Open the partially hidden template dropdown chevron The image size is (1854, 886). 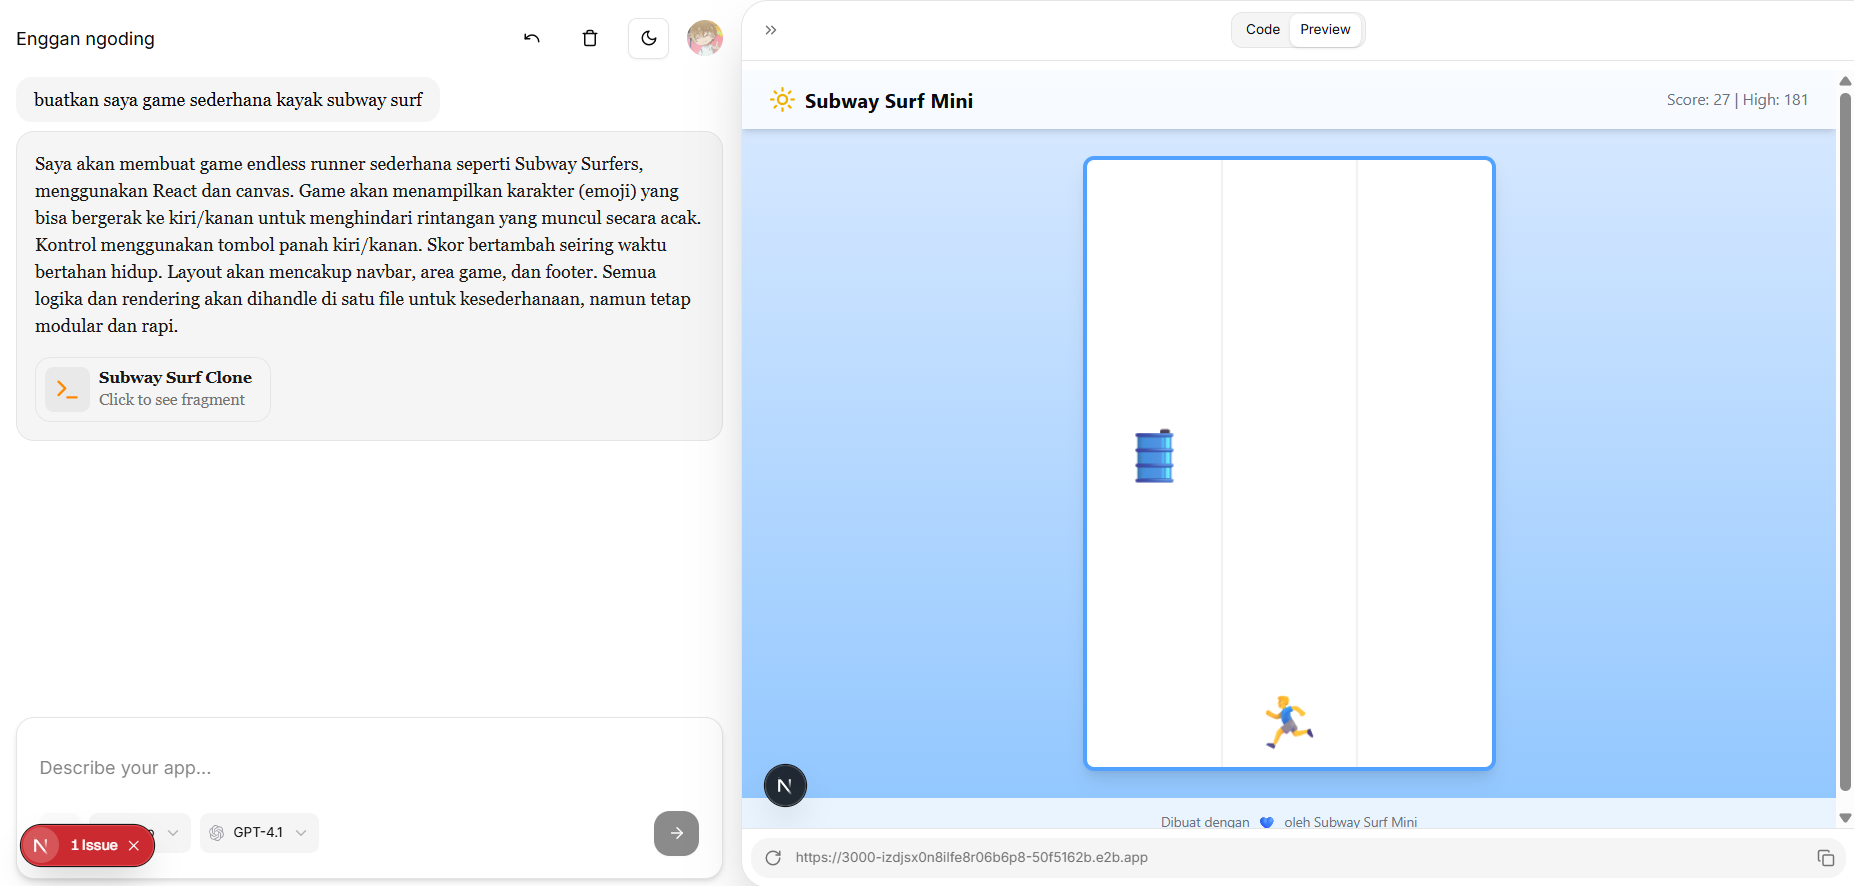pyautogui.click(x=173, y=833)
